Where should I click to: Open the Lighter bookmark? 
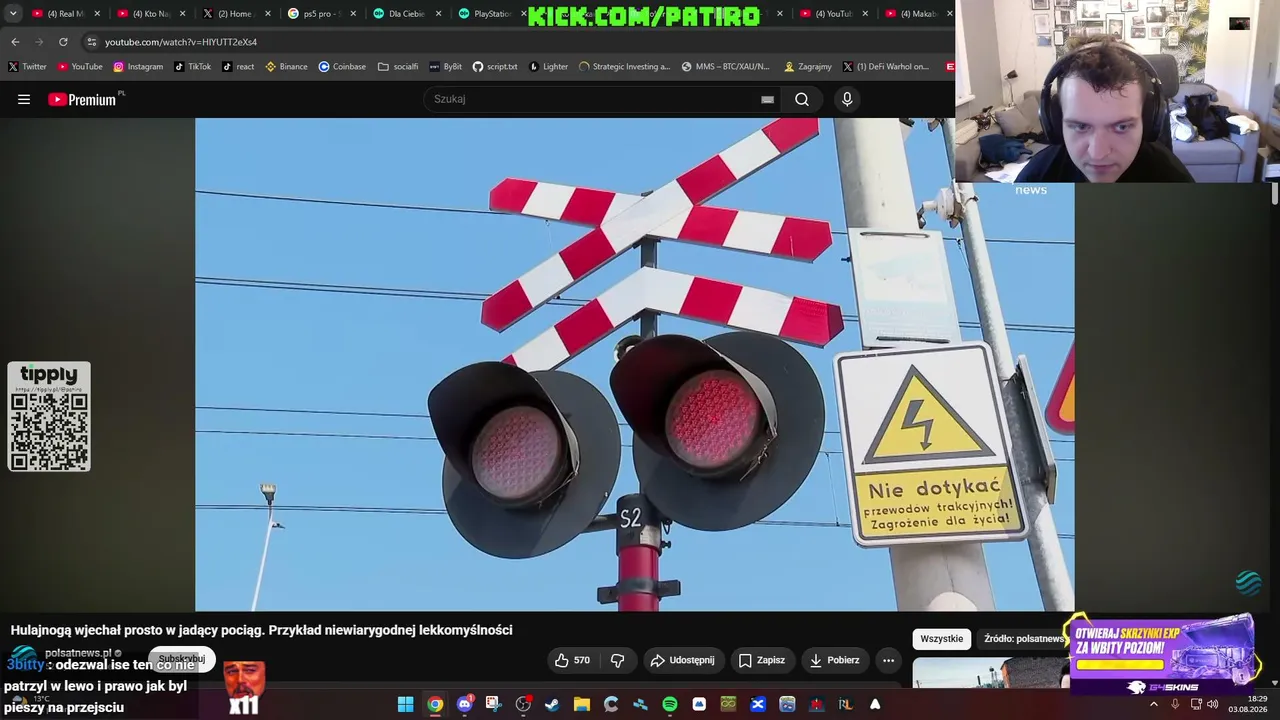click(548, 67)
